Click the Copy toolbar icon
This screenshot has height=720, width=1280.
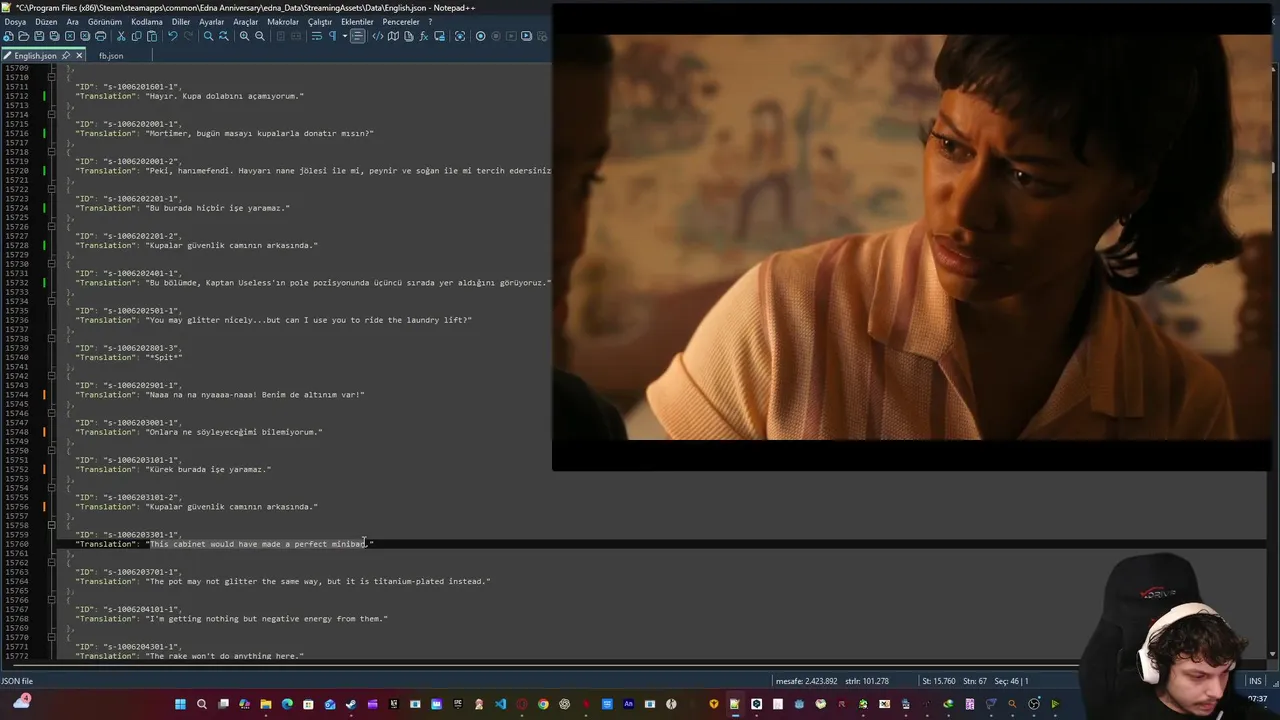pyautogui.click(x=137, y=36)
